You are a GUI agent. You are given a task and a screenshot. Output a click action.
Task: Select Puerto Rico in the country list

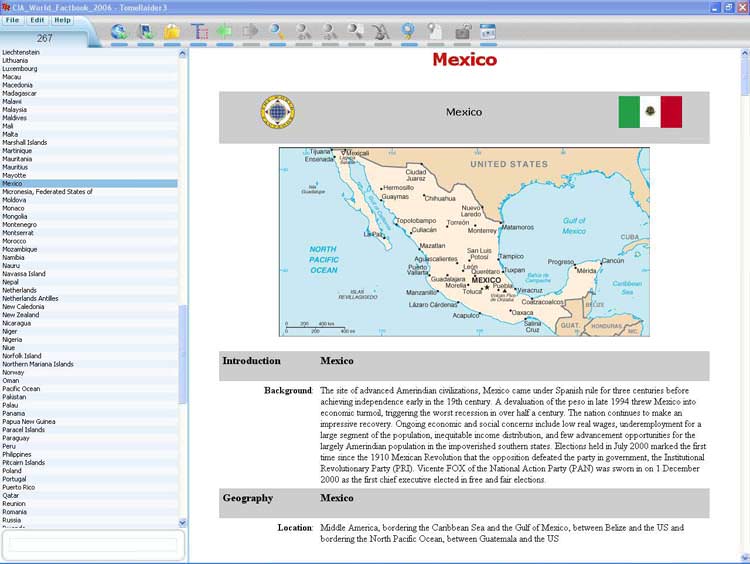pos(19,487)
